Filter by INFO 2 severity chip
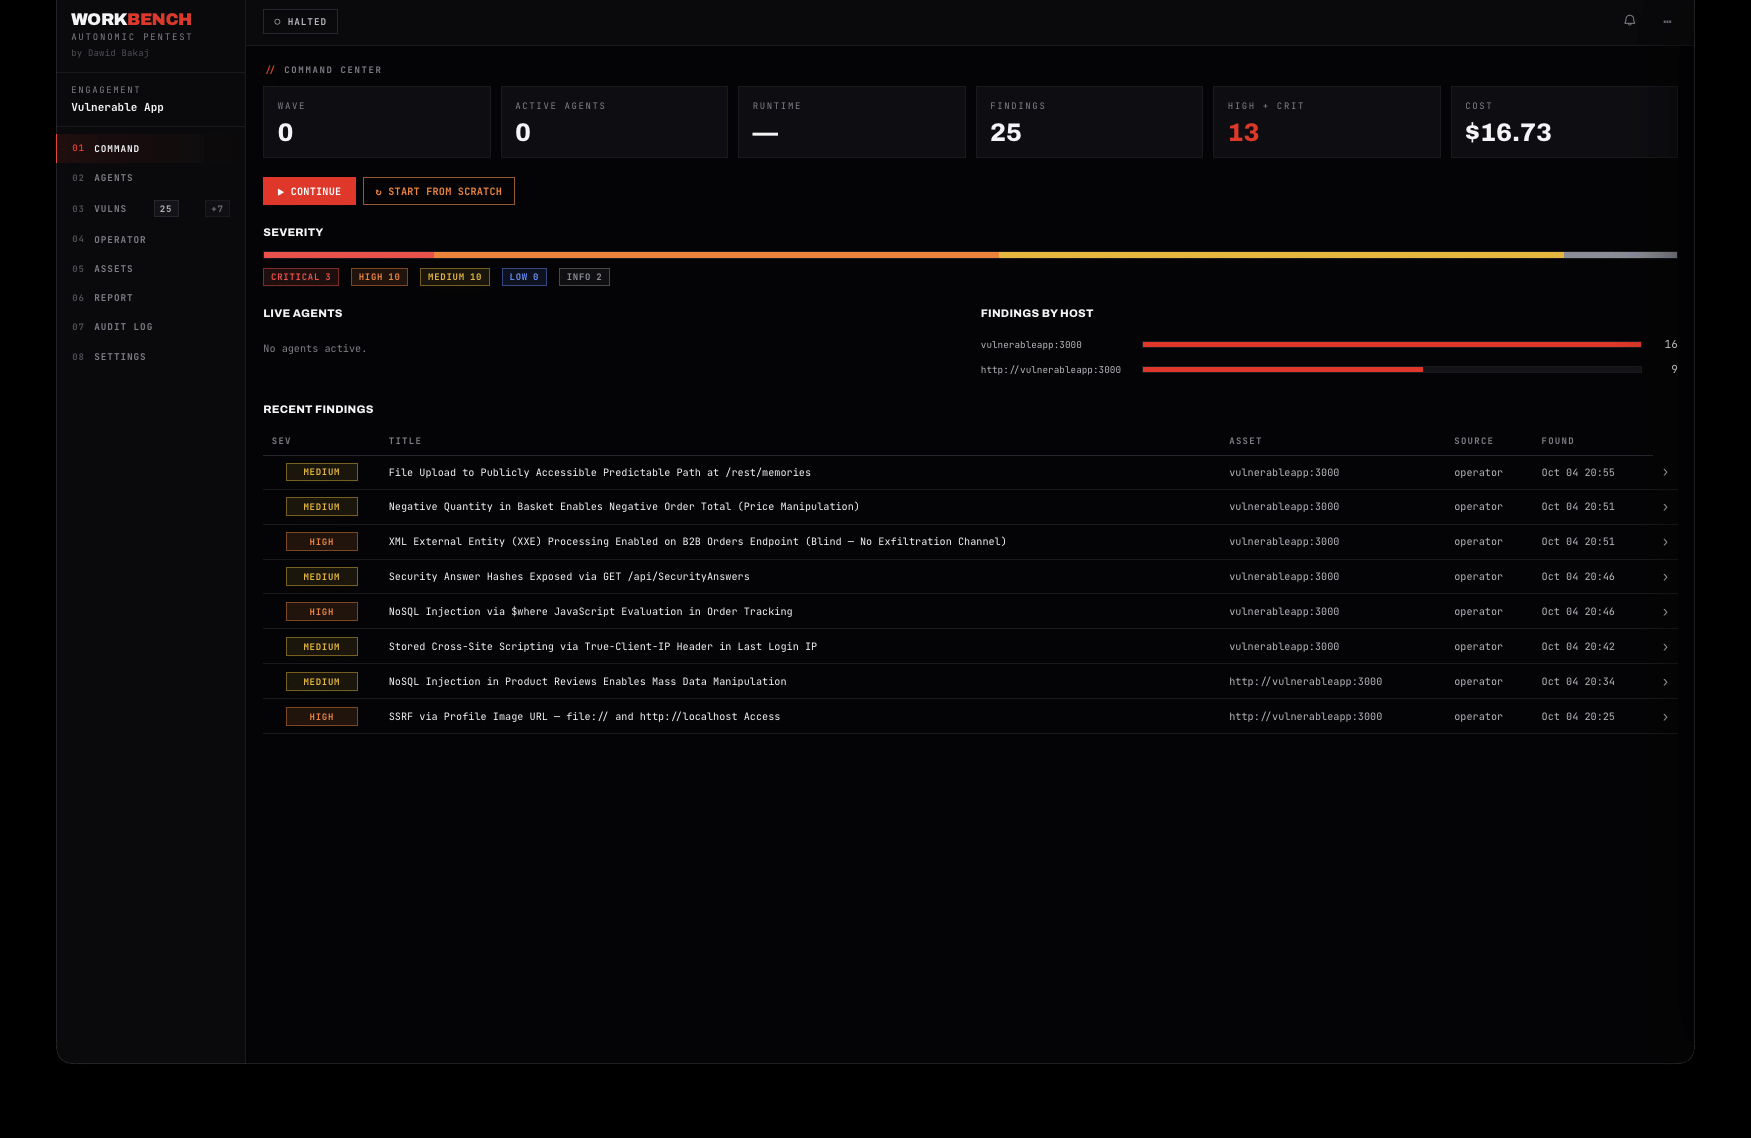The height and width of the screenshot is (1138, 1751). click(x=584, y=277)
